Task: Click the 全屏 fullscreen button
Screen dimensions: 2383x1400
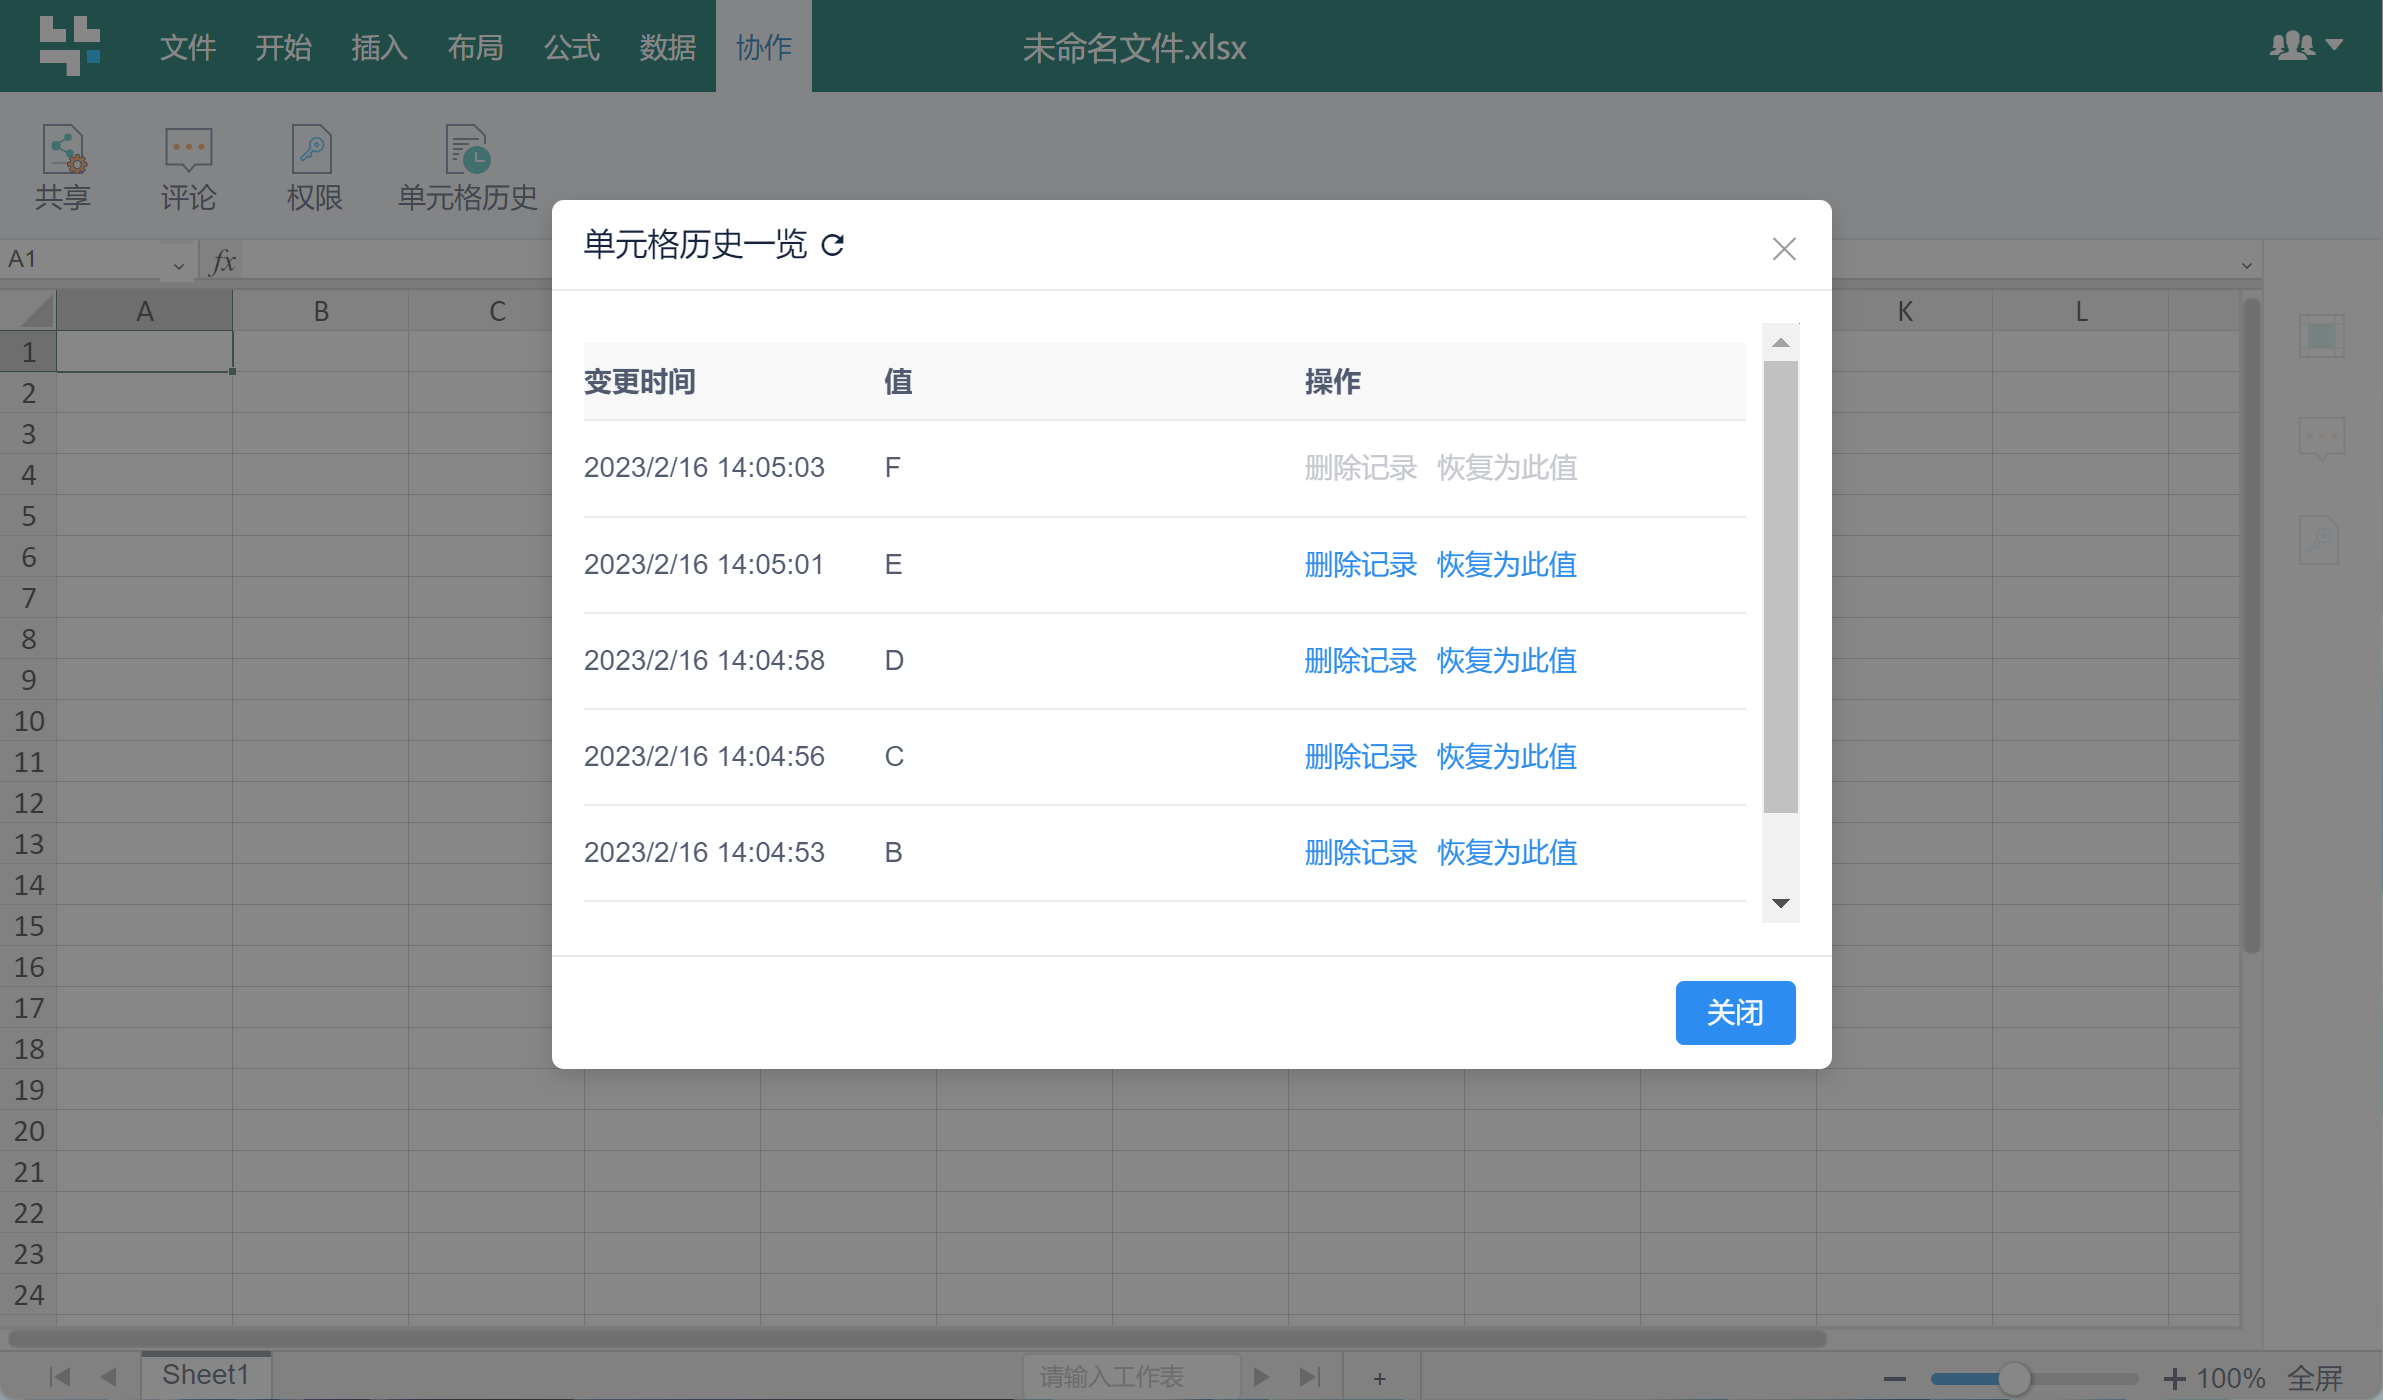Action: pos(2315,1379)
